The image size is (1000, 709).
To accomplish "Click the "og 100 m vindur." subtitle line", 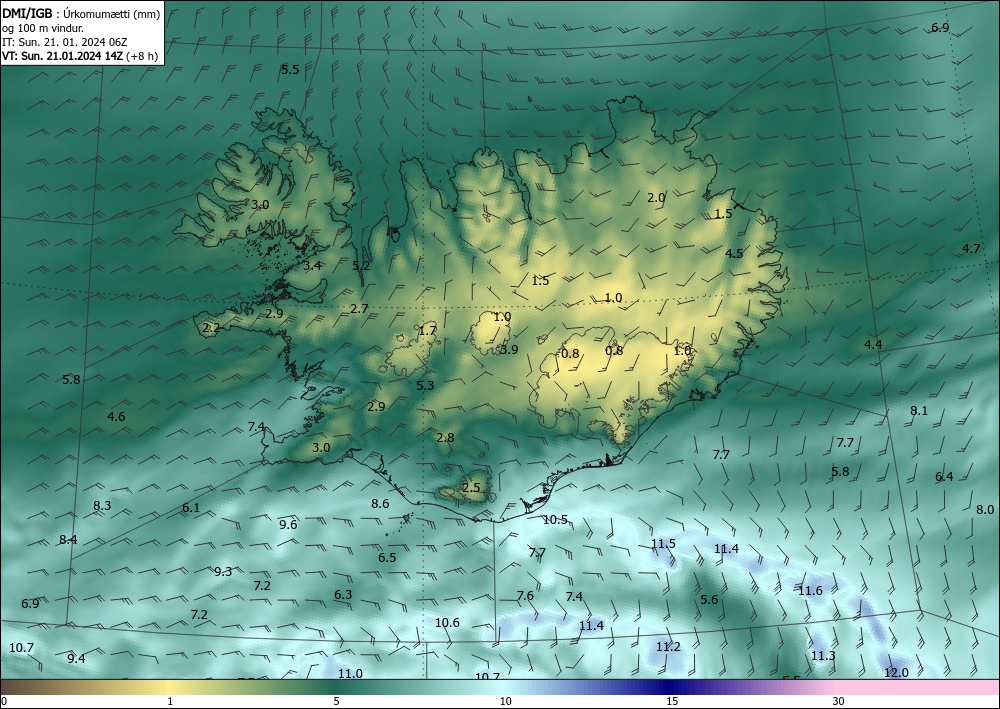I will pyautogui.click(x=42, y=28).
